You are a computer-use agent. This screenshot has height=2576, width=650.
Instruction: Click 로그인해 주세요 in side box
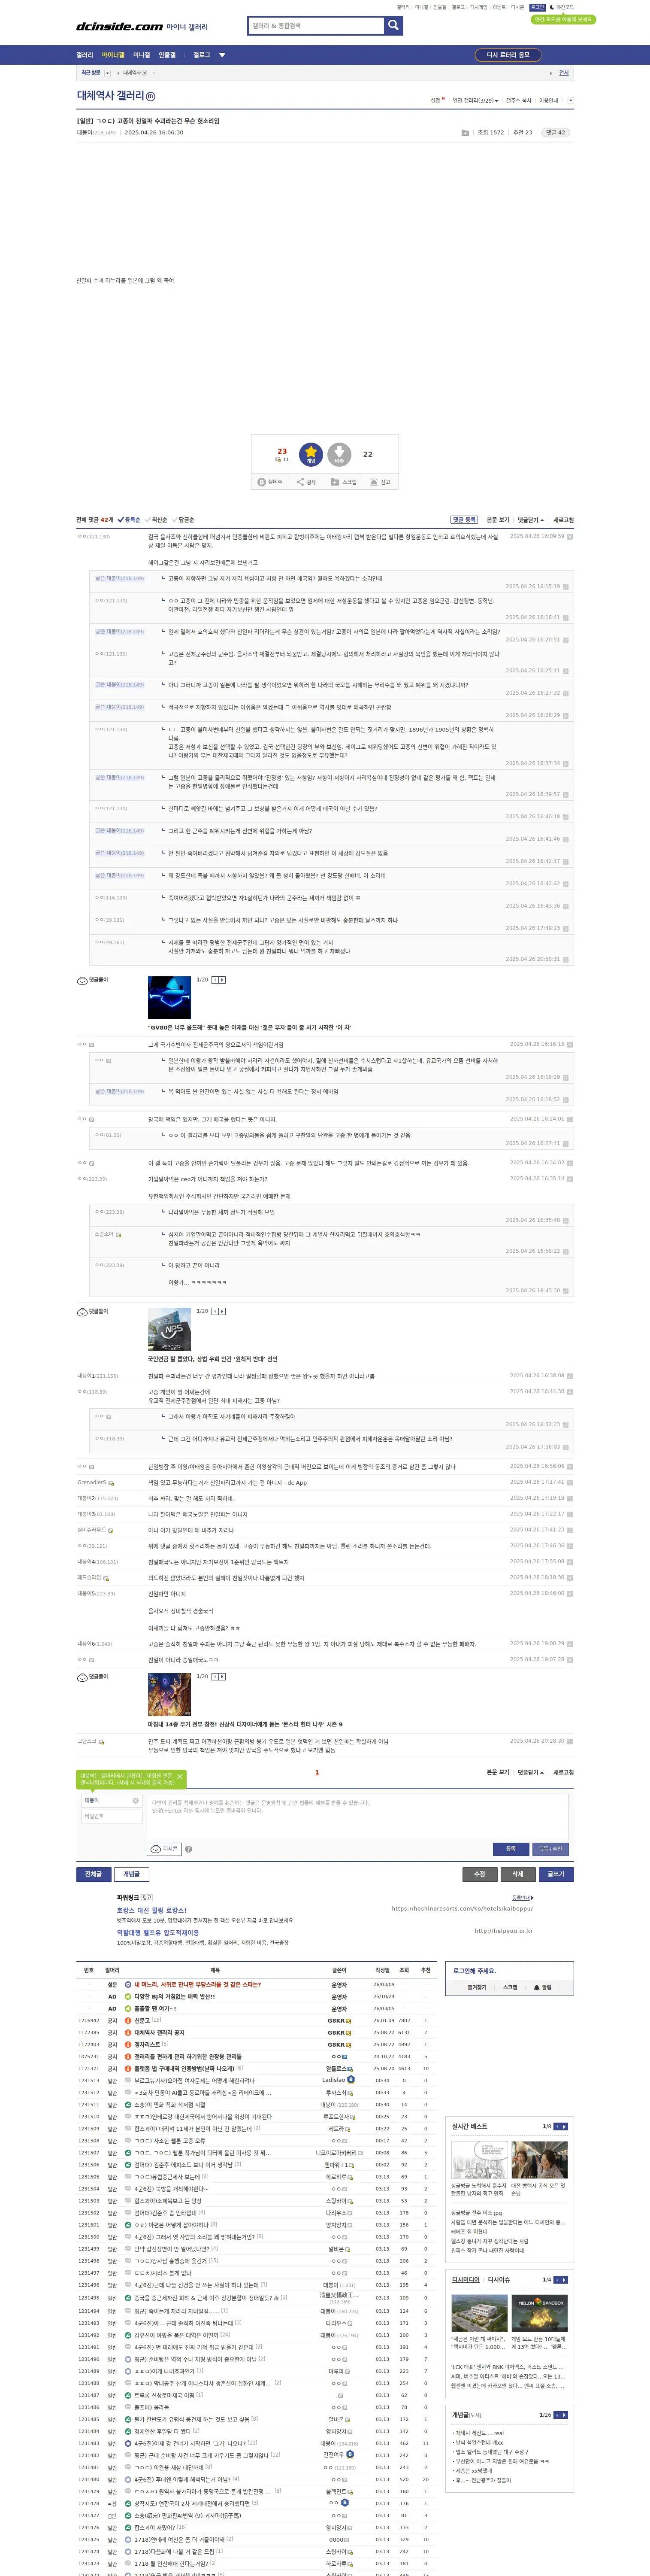point(475,1971)
